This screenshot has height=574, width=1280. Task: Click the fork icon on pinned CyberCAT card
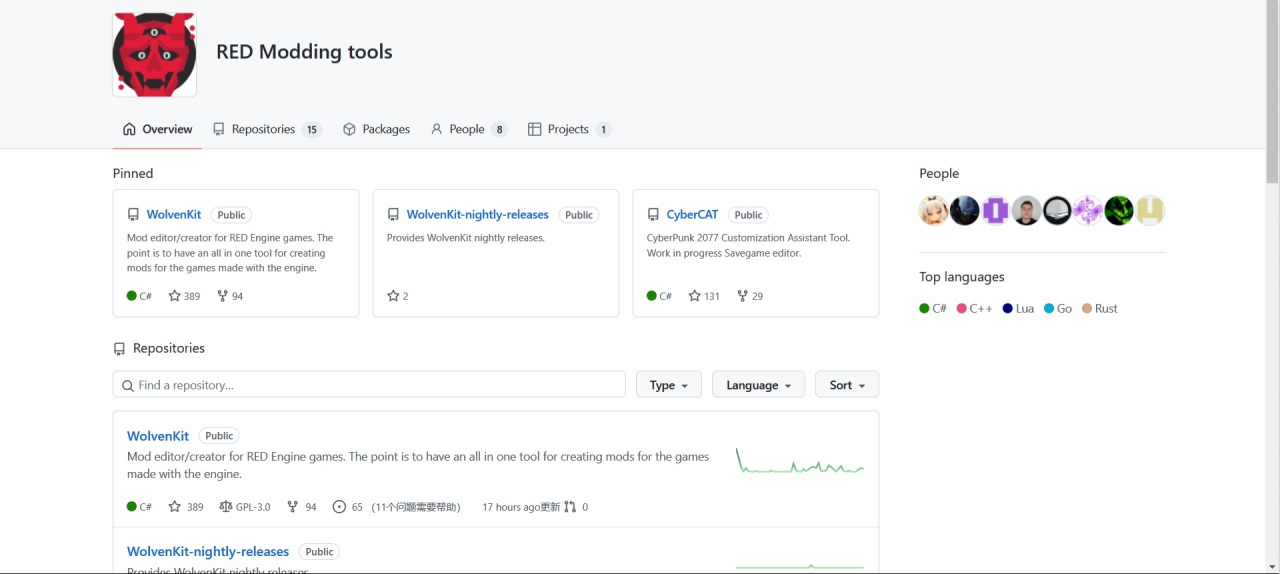pyautogui.click(x=742, y=296)
